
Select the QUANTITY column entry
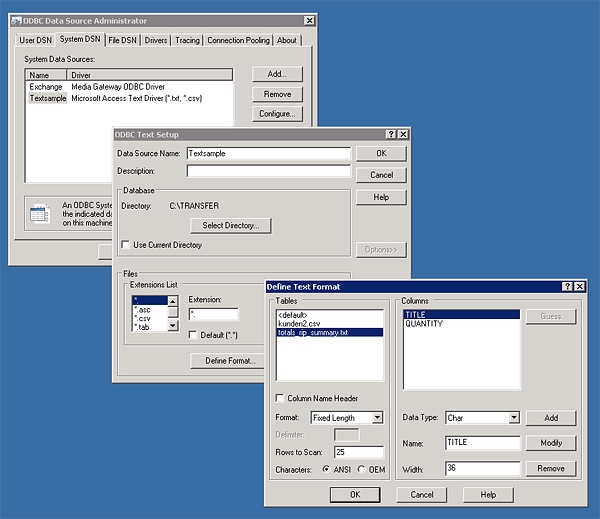tap(424, 323)
